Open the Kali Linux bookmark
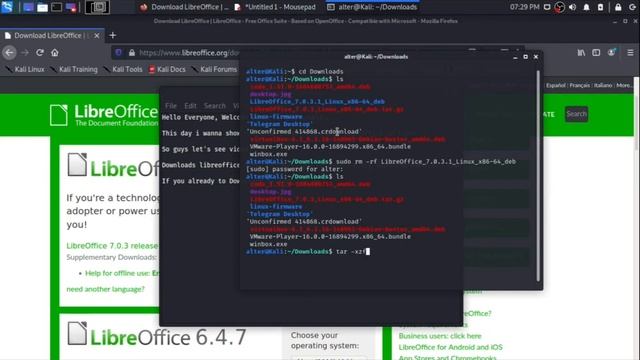Image resolution: width=640 pixels, height=360 pixels. (25, 69)
